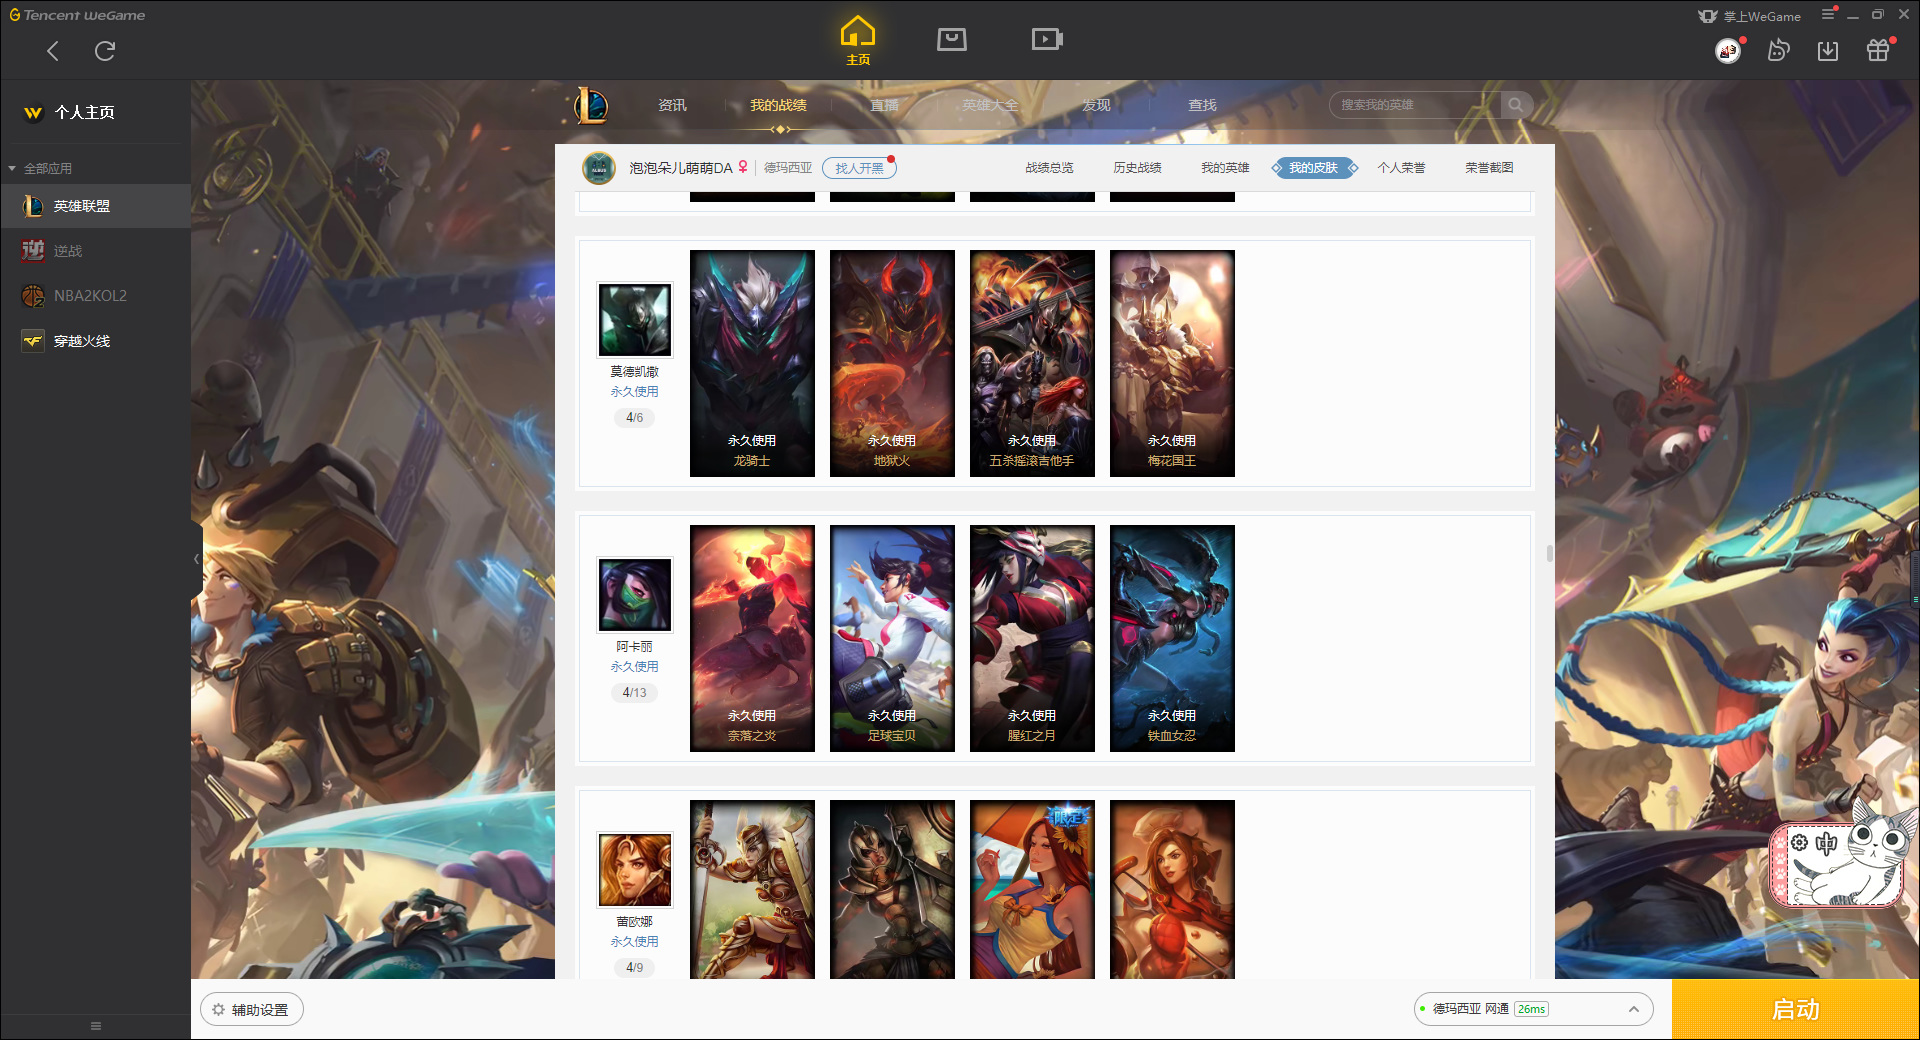Open the 资讯 tab
The height and width of the screenshot is (1040, 1920).
672,105
